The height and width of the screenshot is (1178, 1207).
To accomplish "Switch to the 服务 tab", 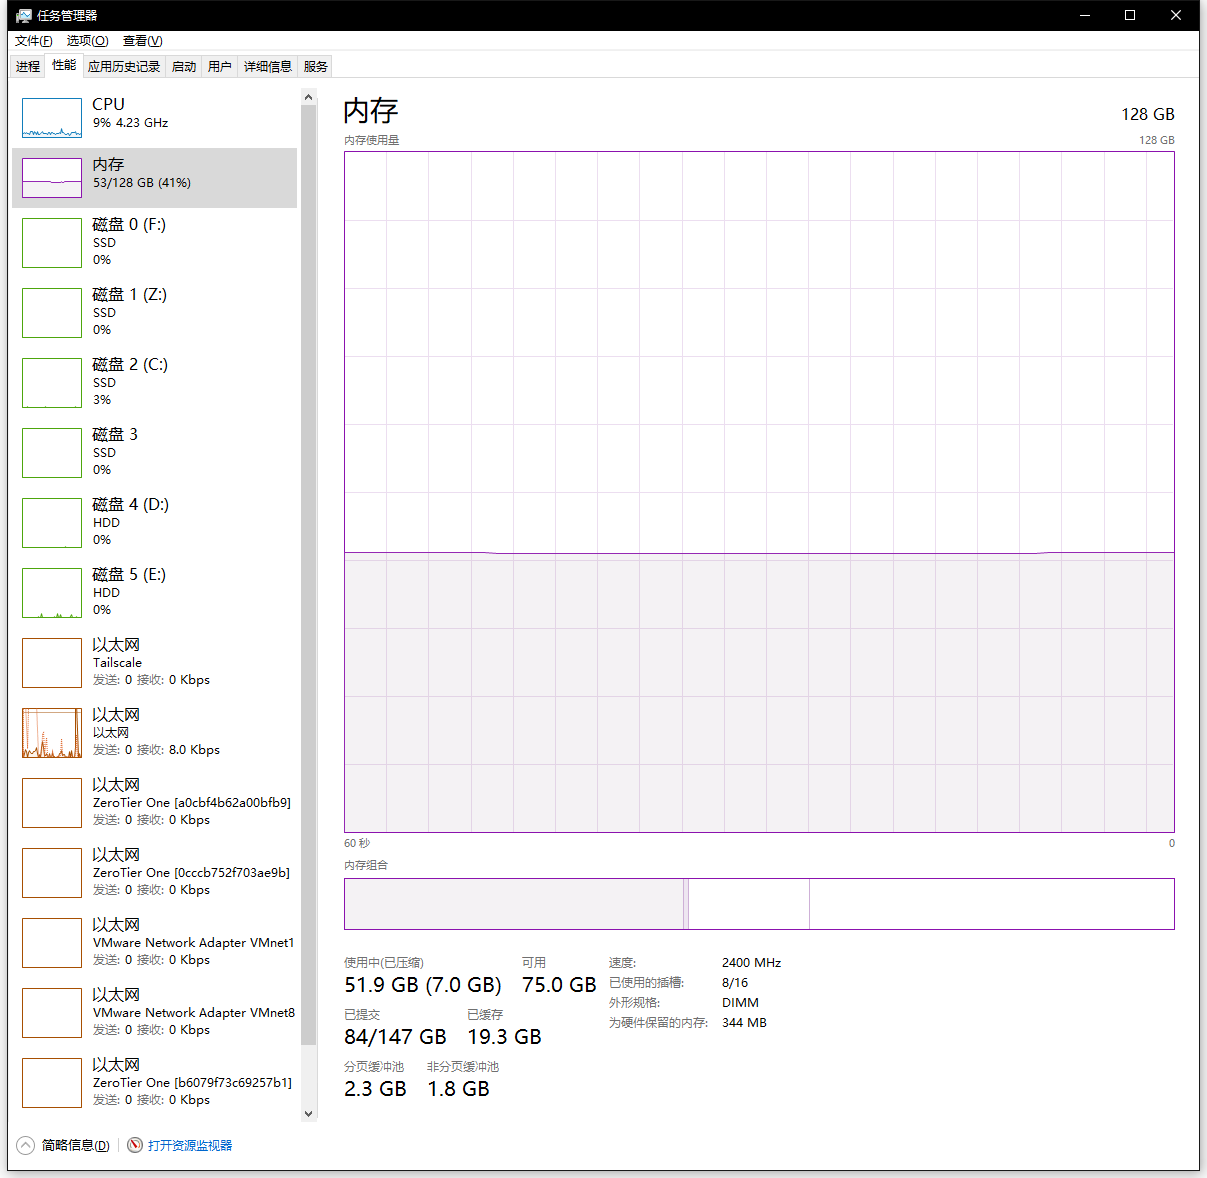I will click(315, 65).
